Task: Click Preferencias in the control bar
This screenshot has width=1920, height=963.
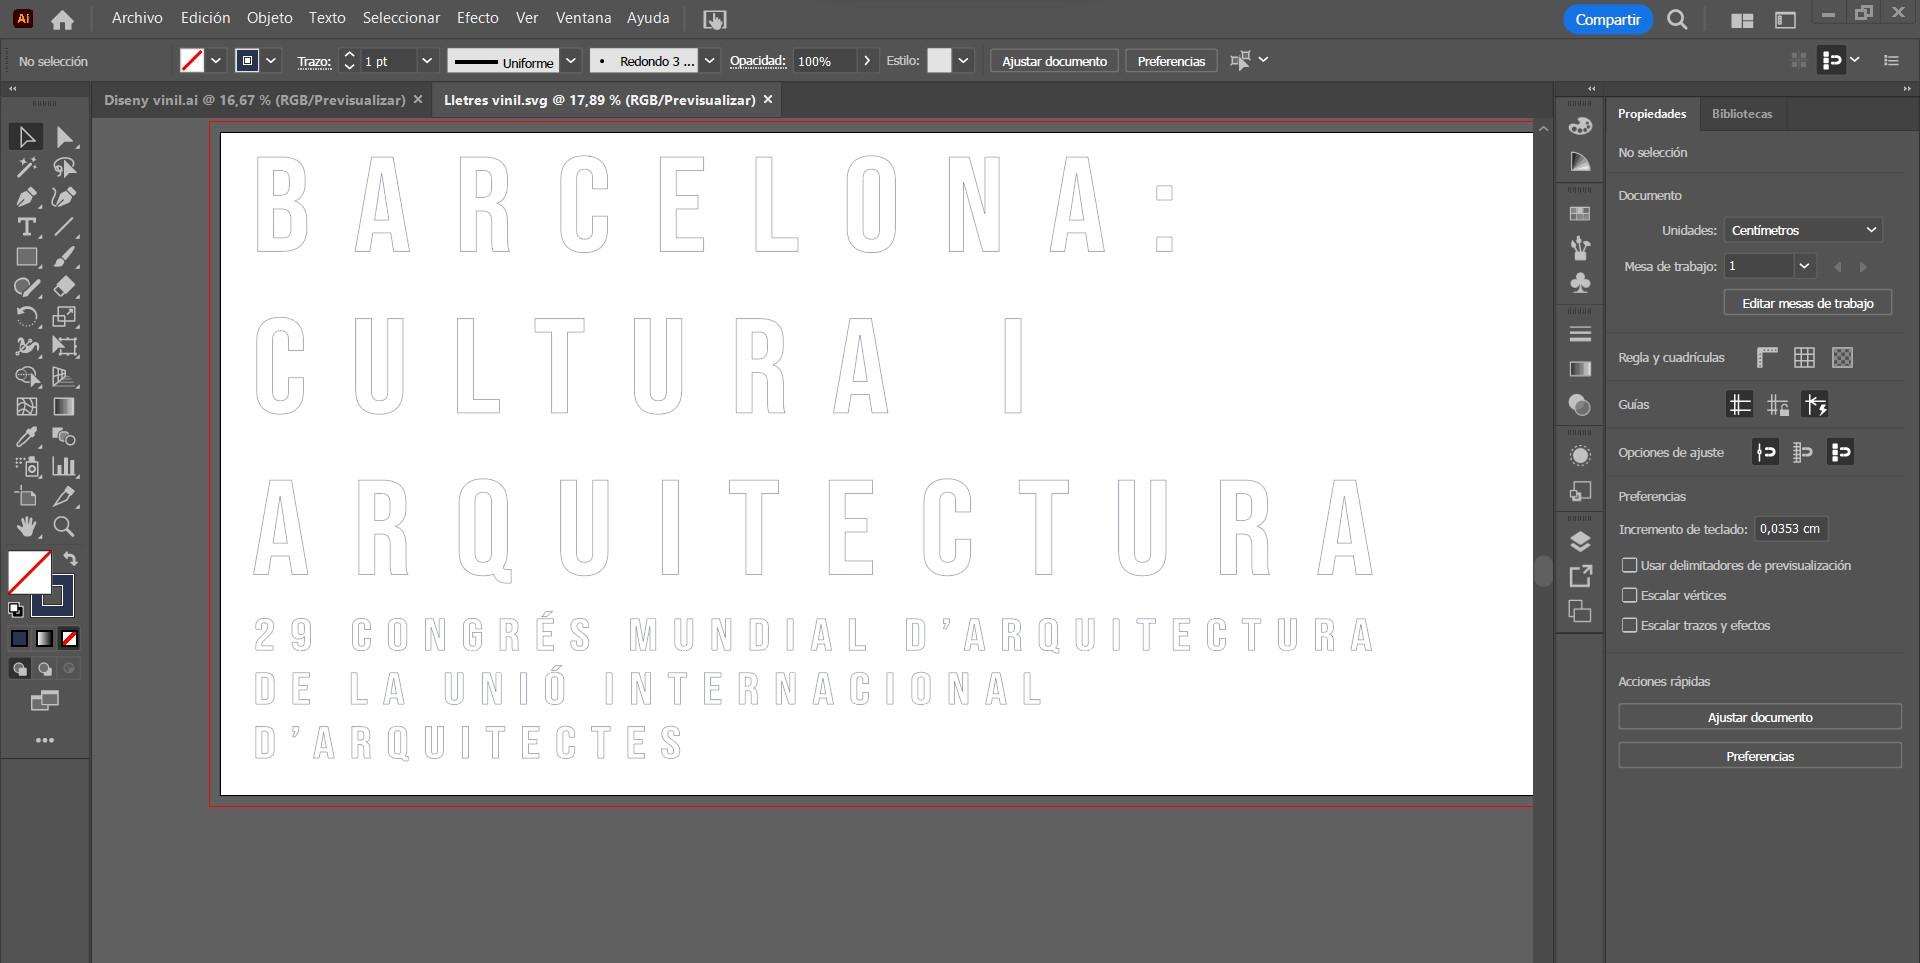Action: pyautogui.click(x=1171, y=61)
